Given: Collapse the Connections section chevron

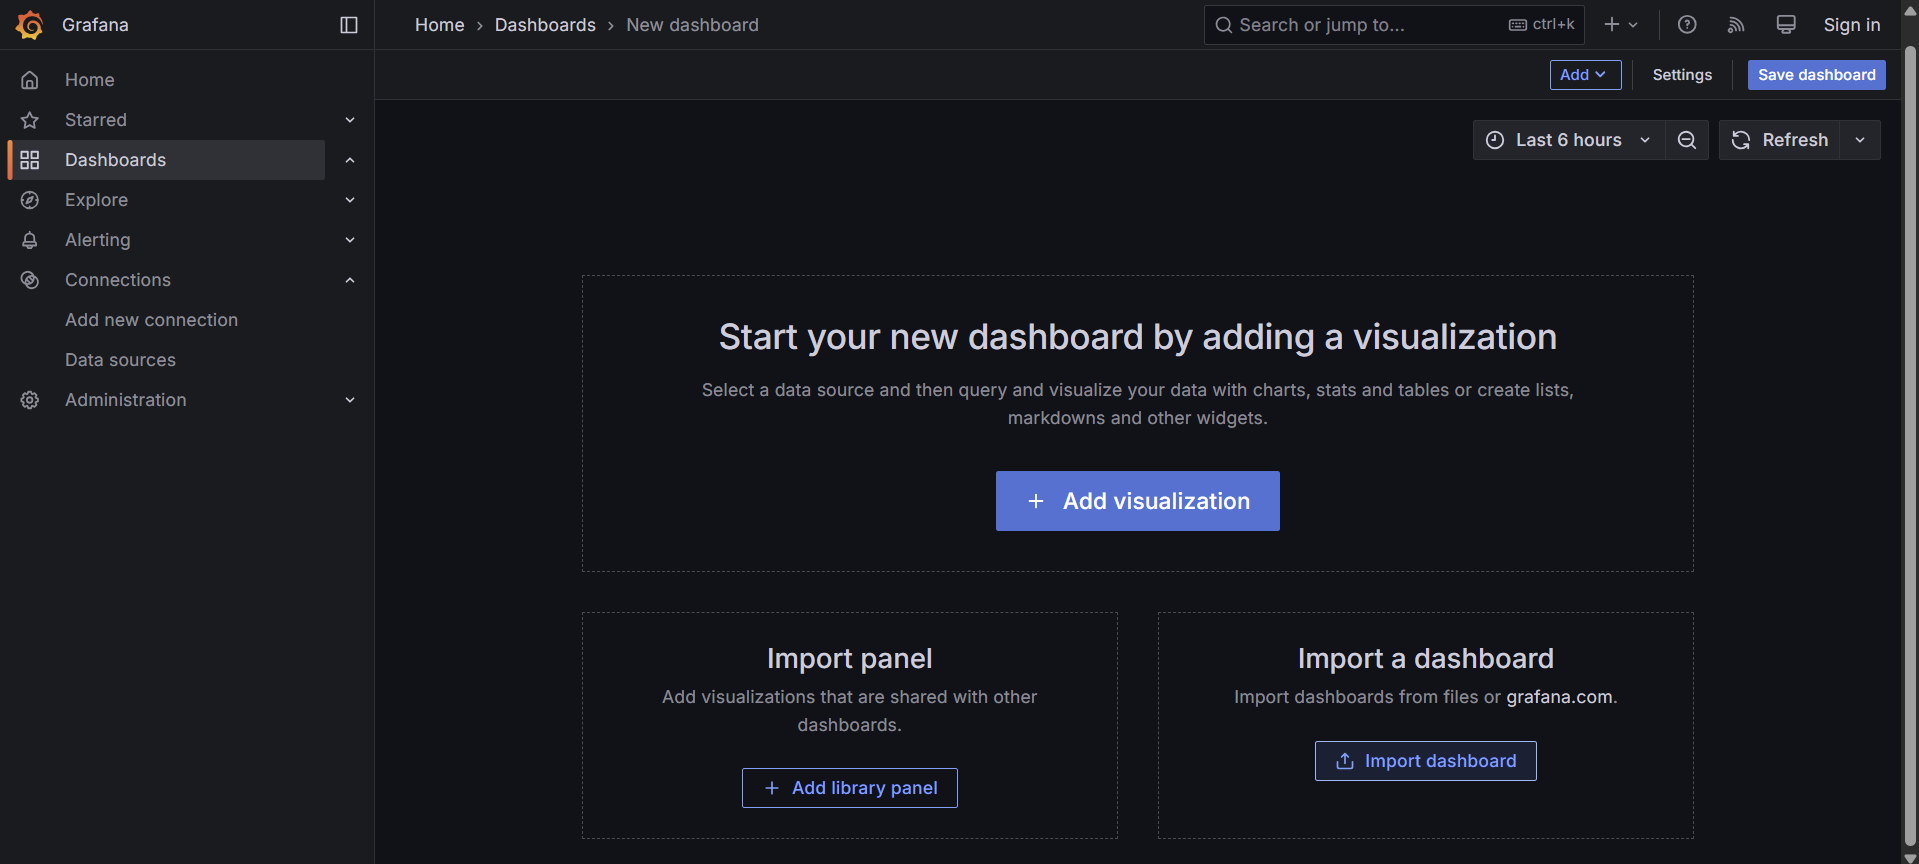Looking at the screenshot, I should (x=350, y=280).
